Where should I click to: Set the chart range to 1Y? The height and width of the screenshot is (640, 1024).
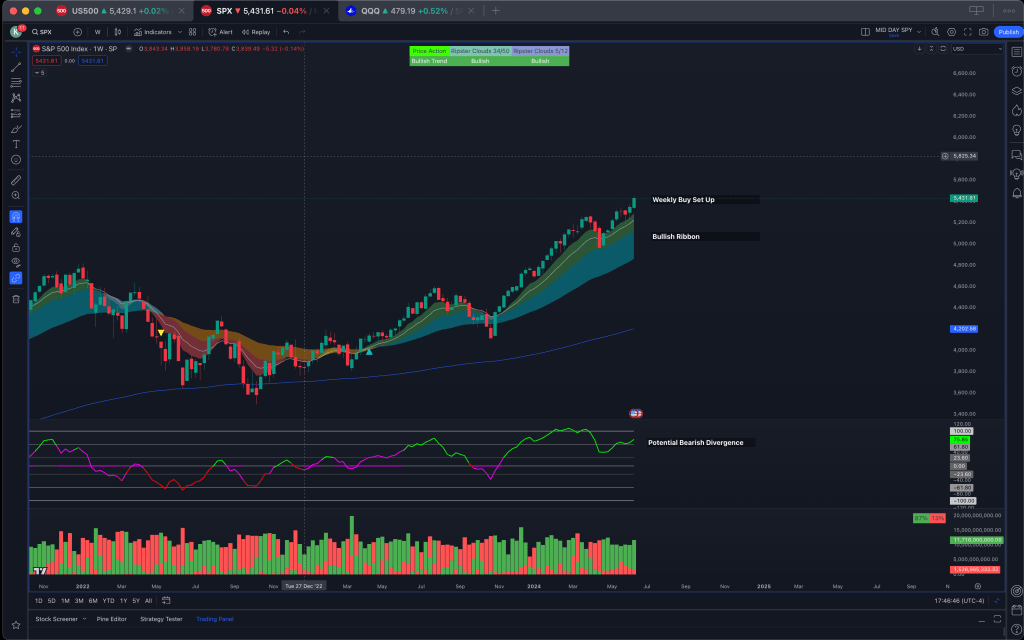coord(123,601)
